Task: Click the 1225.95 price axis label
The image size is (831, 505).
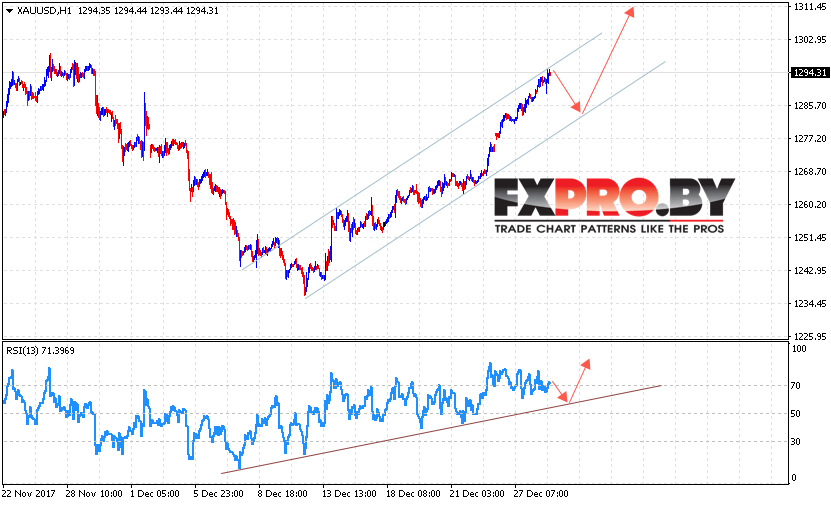Action: (809, 336)
